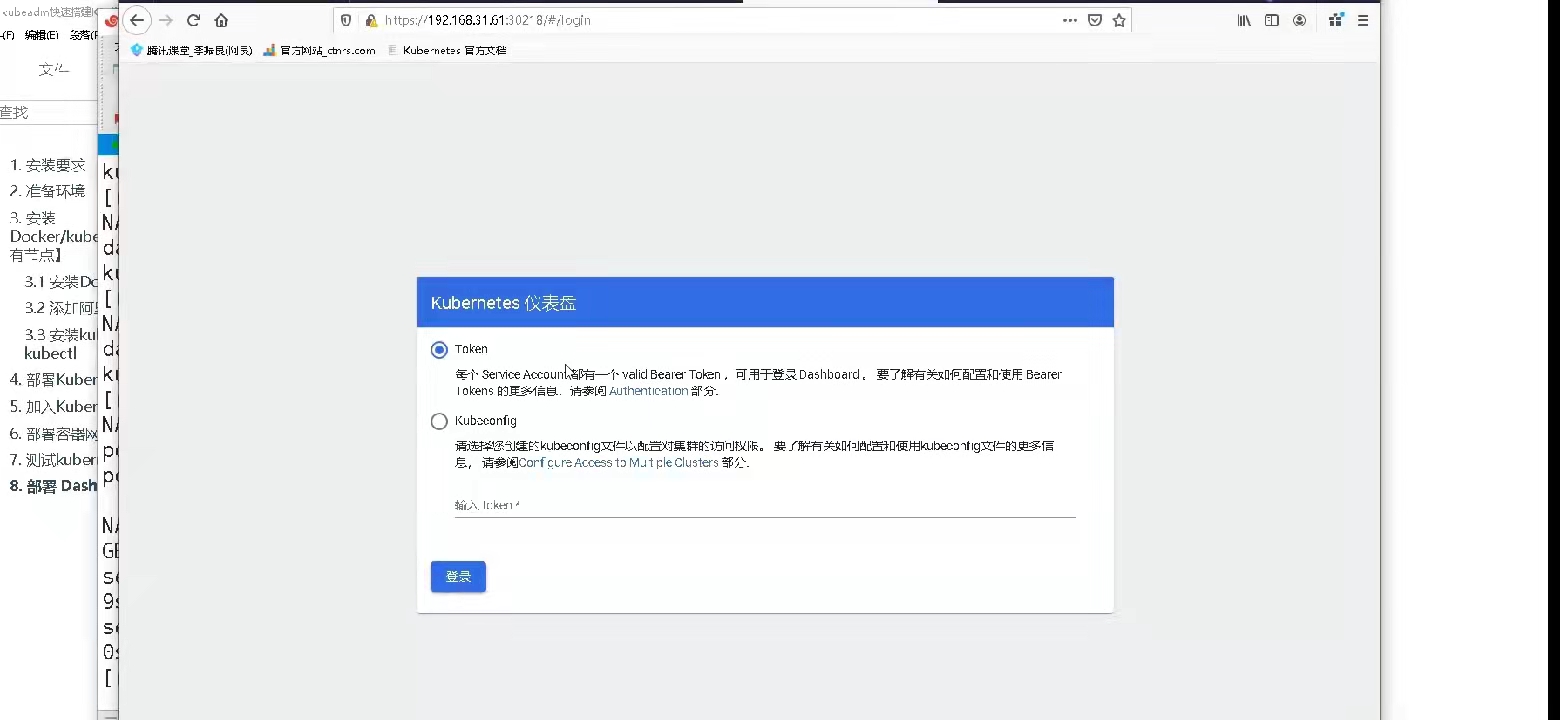Click the blue 登录 sign-in button
Screen dimensions: 1560x720
click(458, 577)
